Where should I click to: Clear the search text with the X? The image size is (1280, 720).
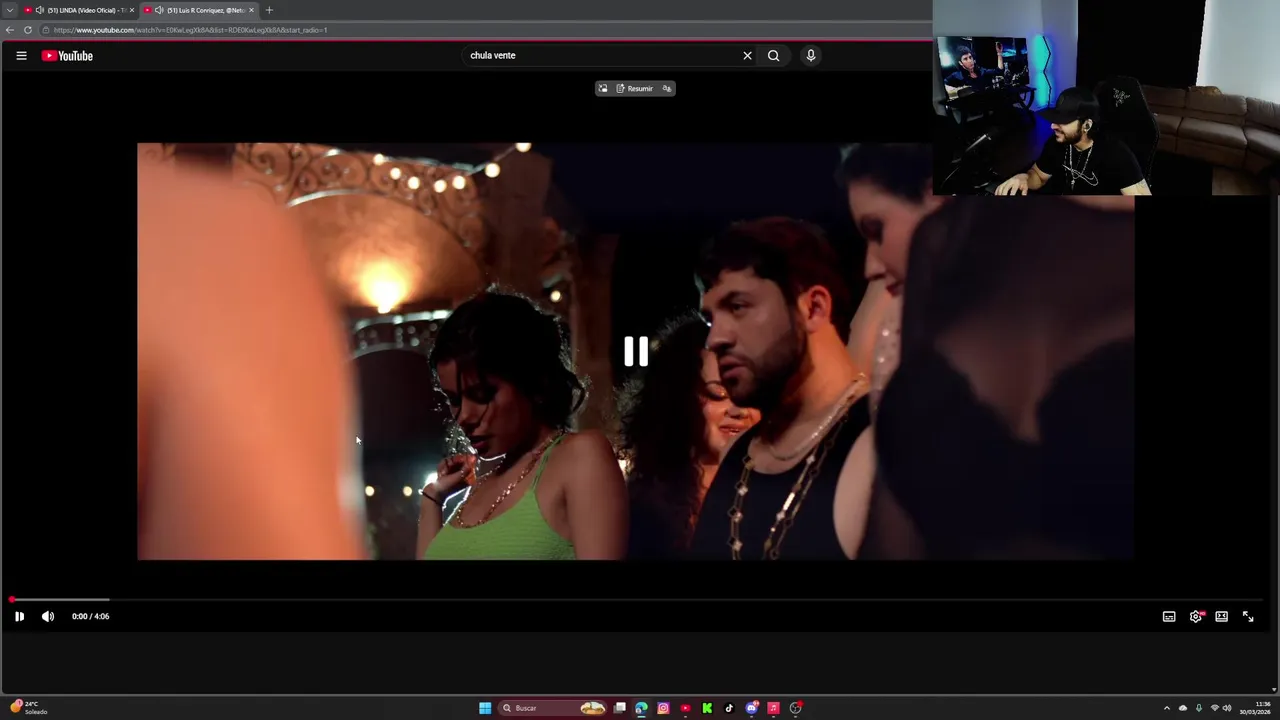[747, 56]
